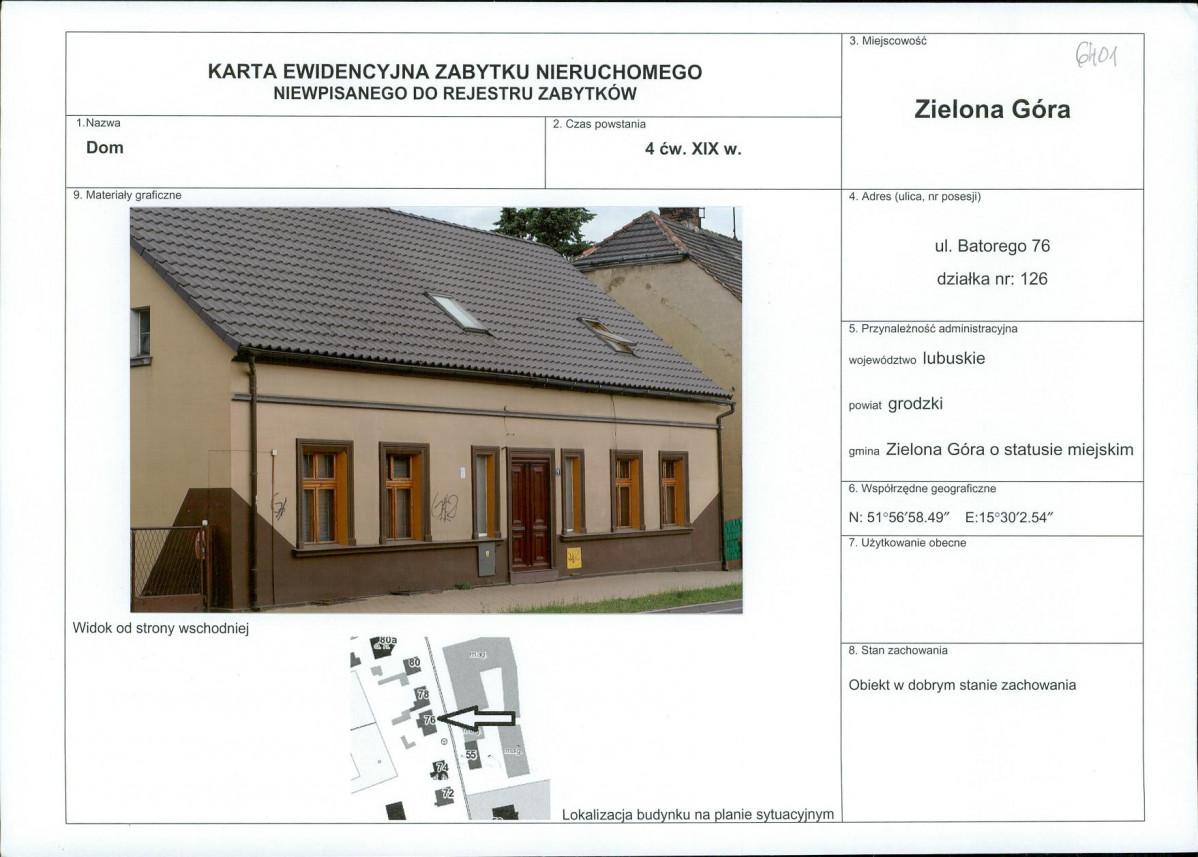Click the subtitle "NIEWPISANEGO DO REJESTRU ZABYTKÓW"
Image resolution: width=1198 pixels, height=857 pixels.
(455, 94)
